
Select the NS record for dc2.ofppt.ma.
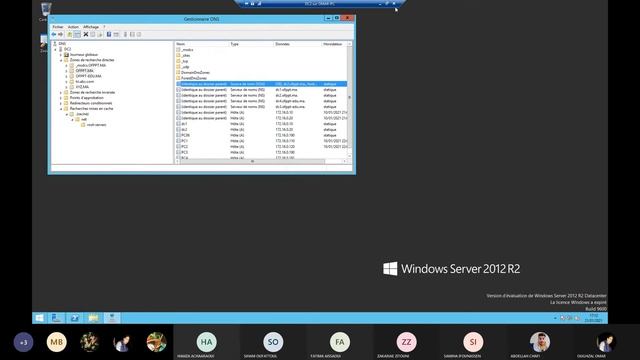(x=261, y=96)
